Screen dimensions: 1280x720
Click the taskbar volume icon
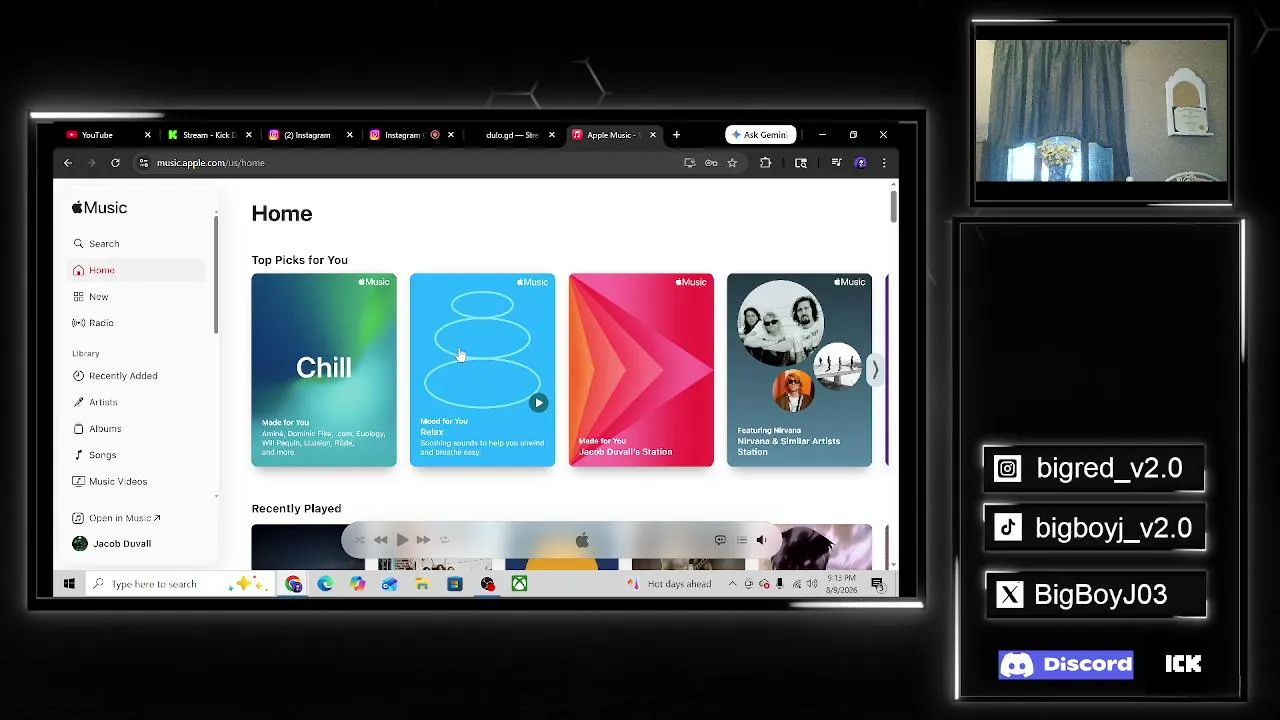[811, 584]
